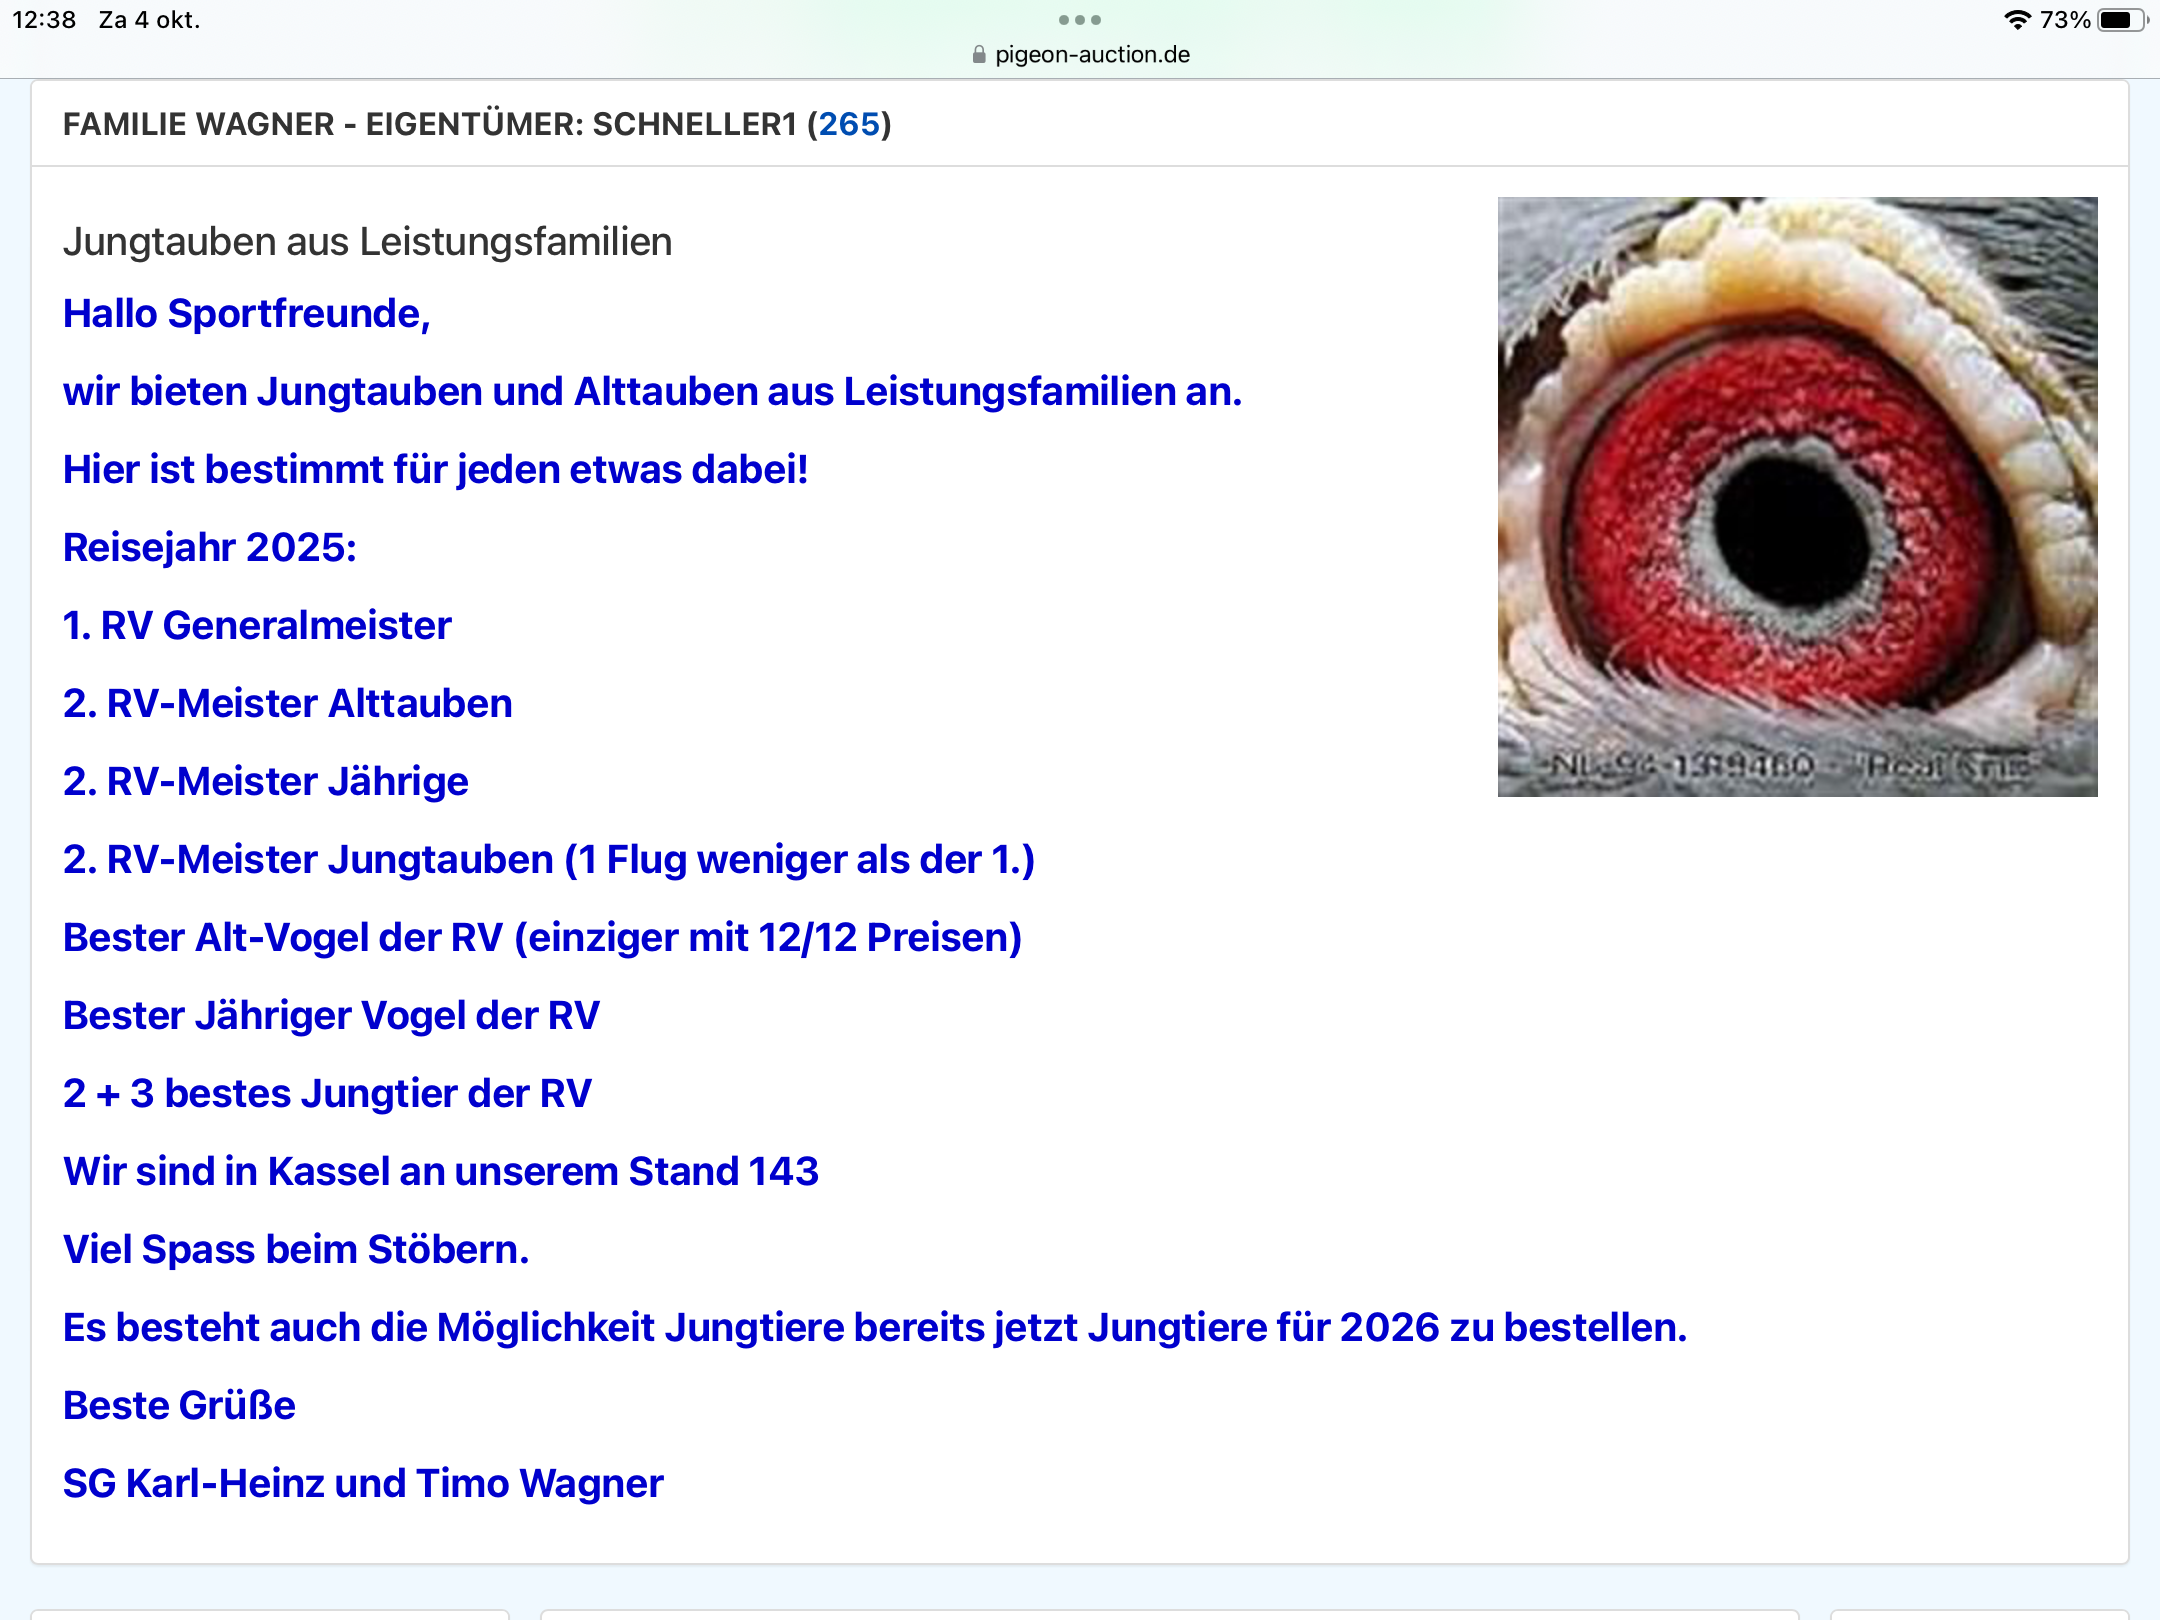The height and width of the screenshot is (1620, 2160).
Task: Click 'Jungtauben aus Leistungsfamilien' subtitle
Action: (367, 242)
